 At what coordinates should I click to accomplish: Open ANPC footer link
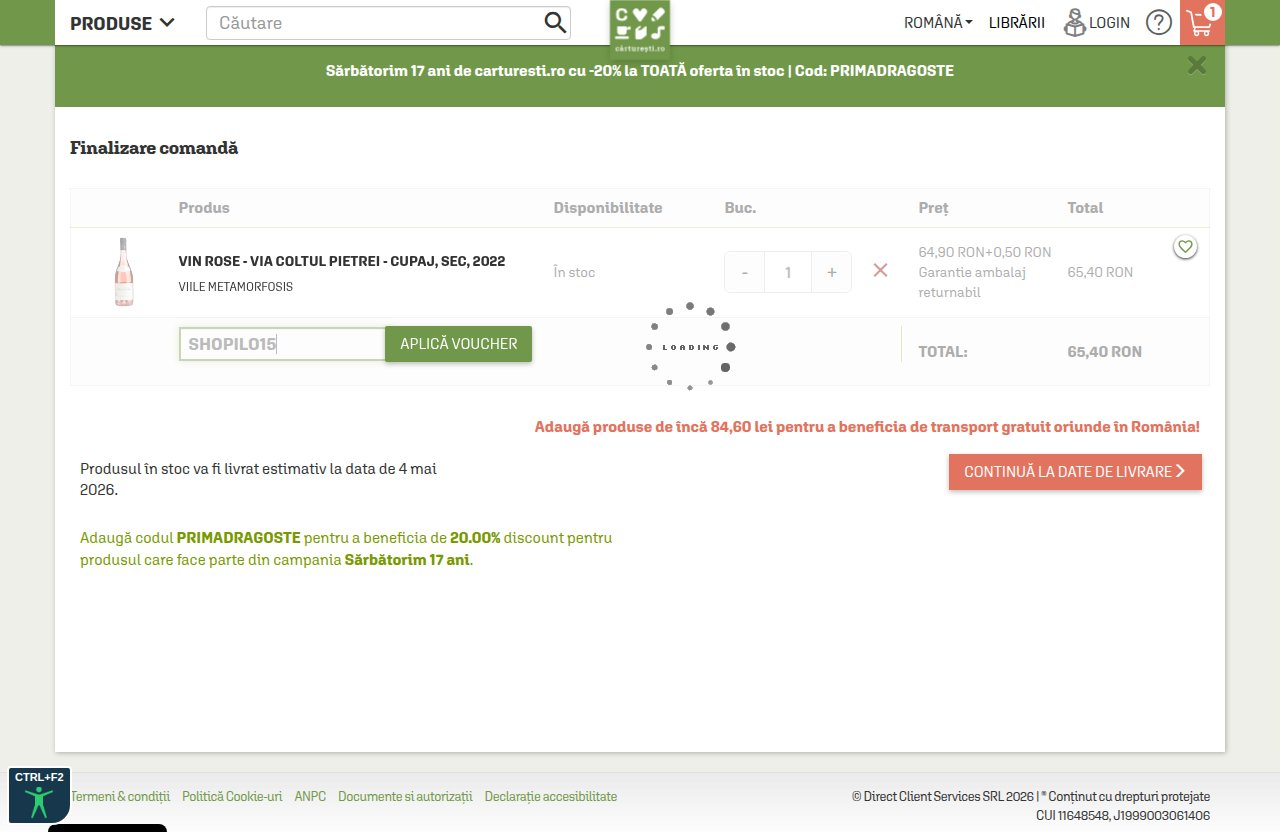(x=310, y=797)
